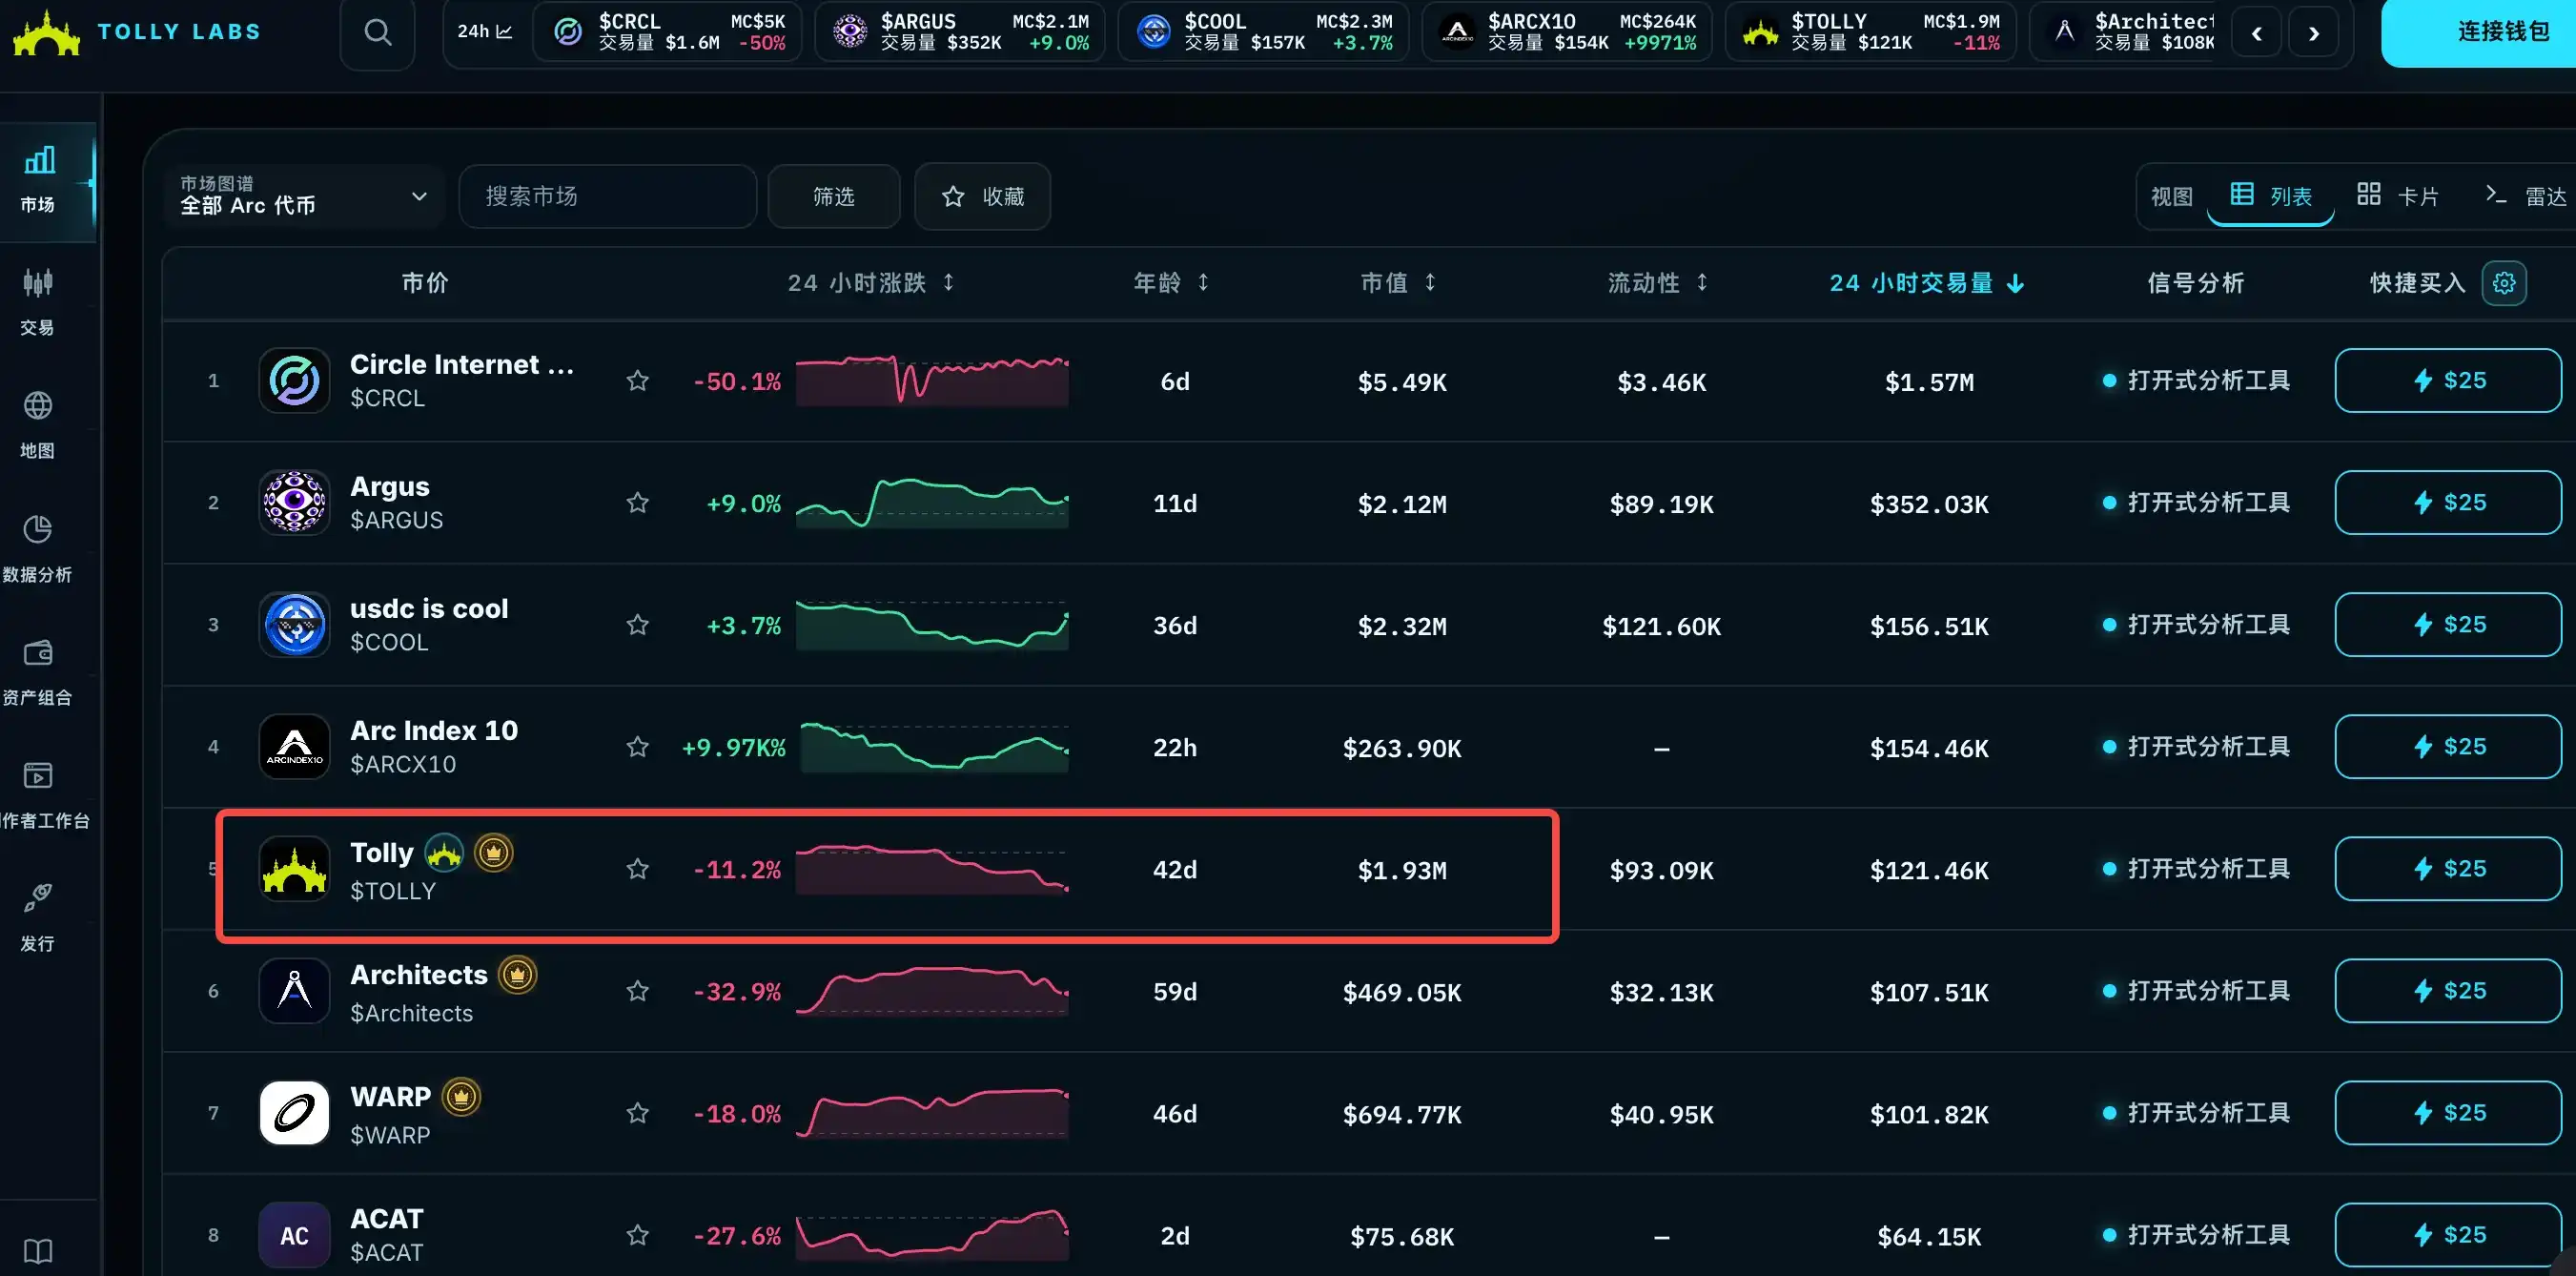Open the Trade candlestick sidebar icon
The width and height of the screenshot is (2576, 1276).
[x=38, y=301]
